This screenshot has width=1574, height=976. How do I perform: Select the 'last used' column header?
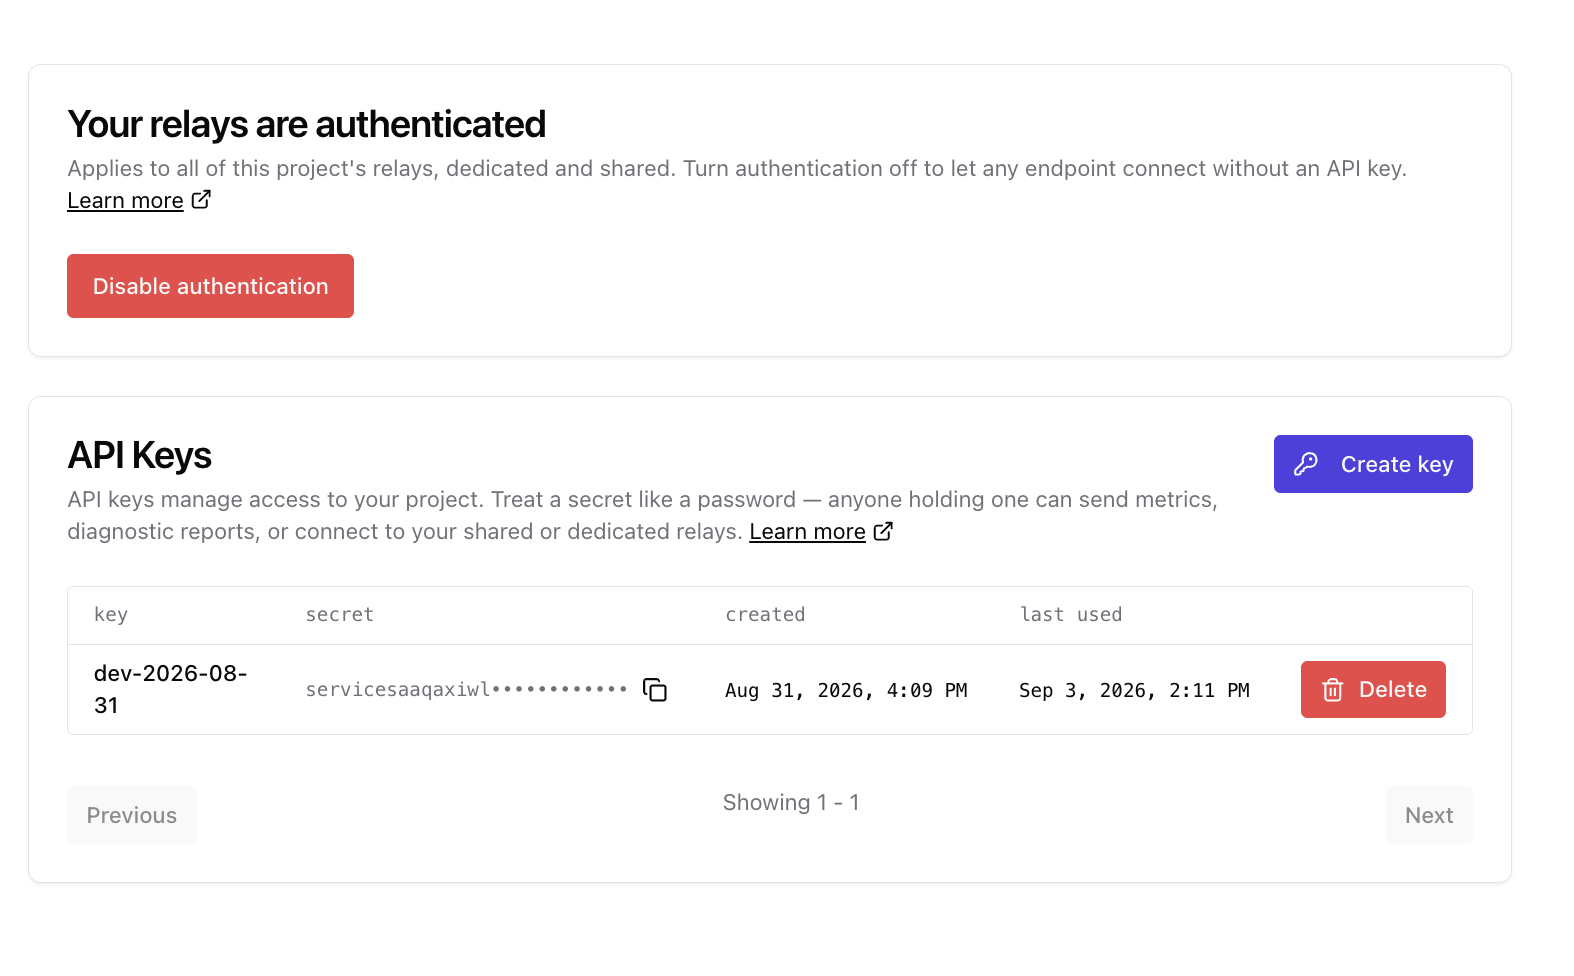(x=1071, y=615)
